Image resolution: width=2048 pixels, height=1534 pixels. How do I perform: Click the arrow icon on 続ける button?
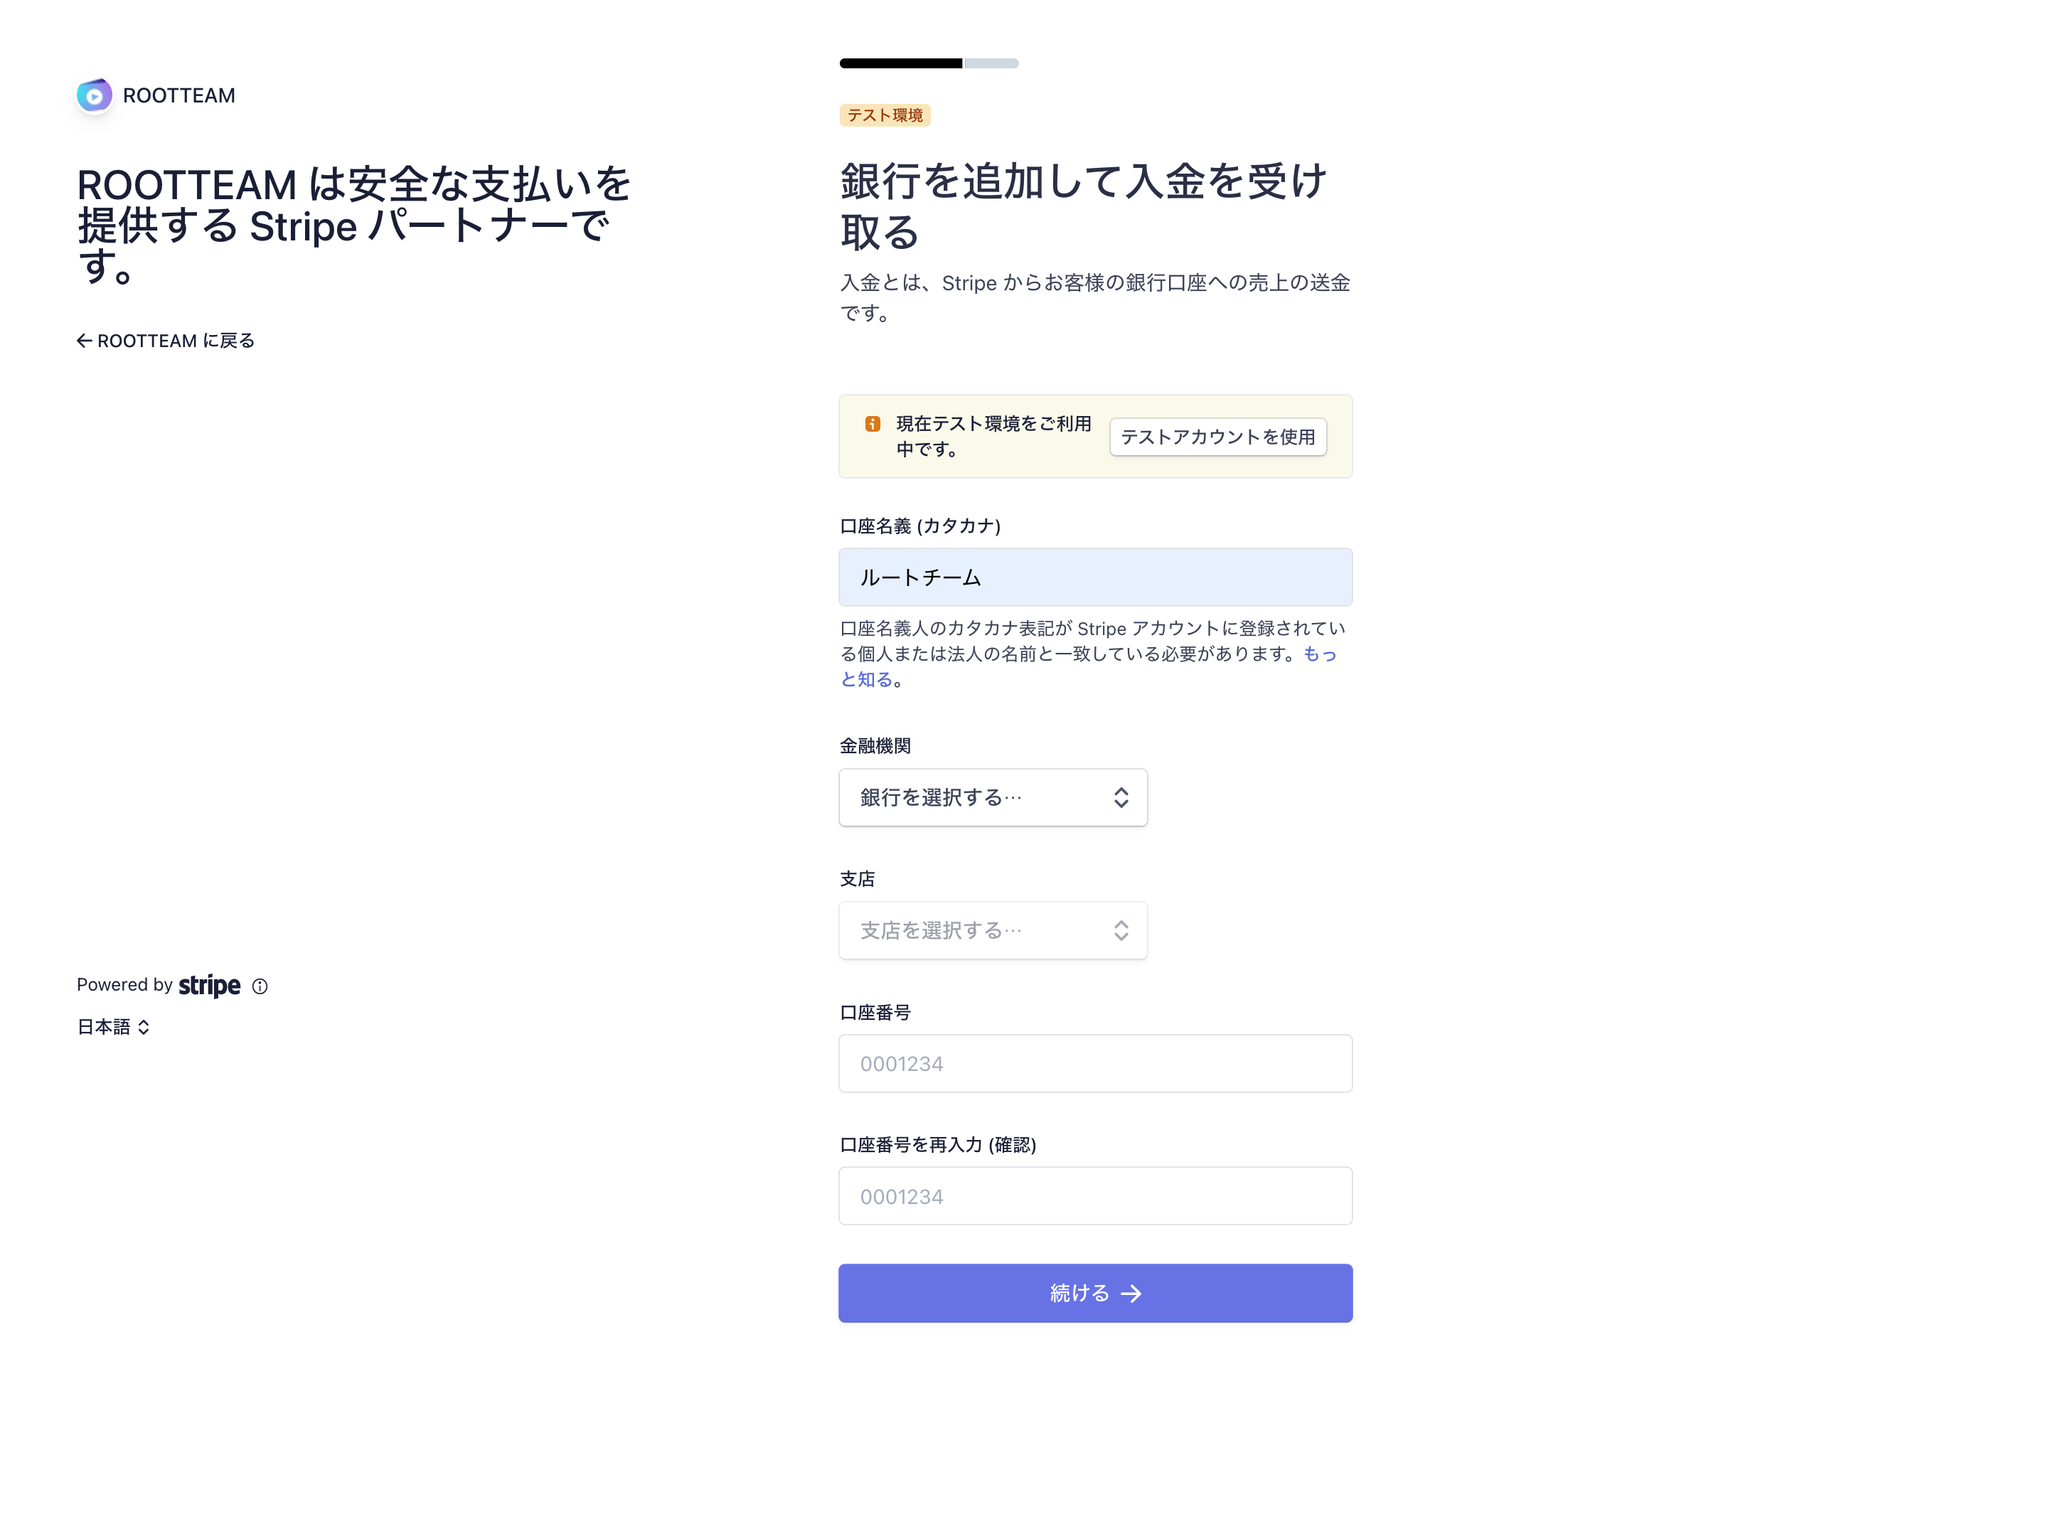click(x=1131, y=1294)
